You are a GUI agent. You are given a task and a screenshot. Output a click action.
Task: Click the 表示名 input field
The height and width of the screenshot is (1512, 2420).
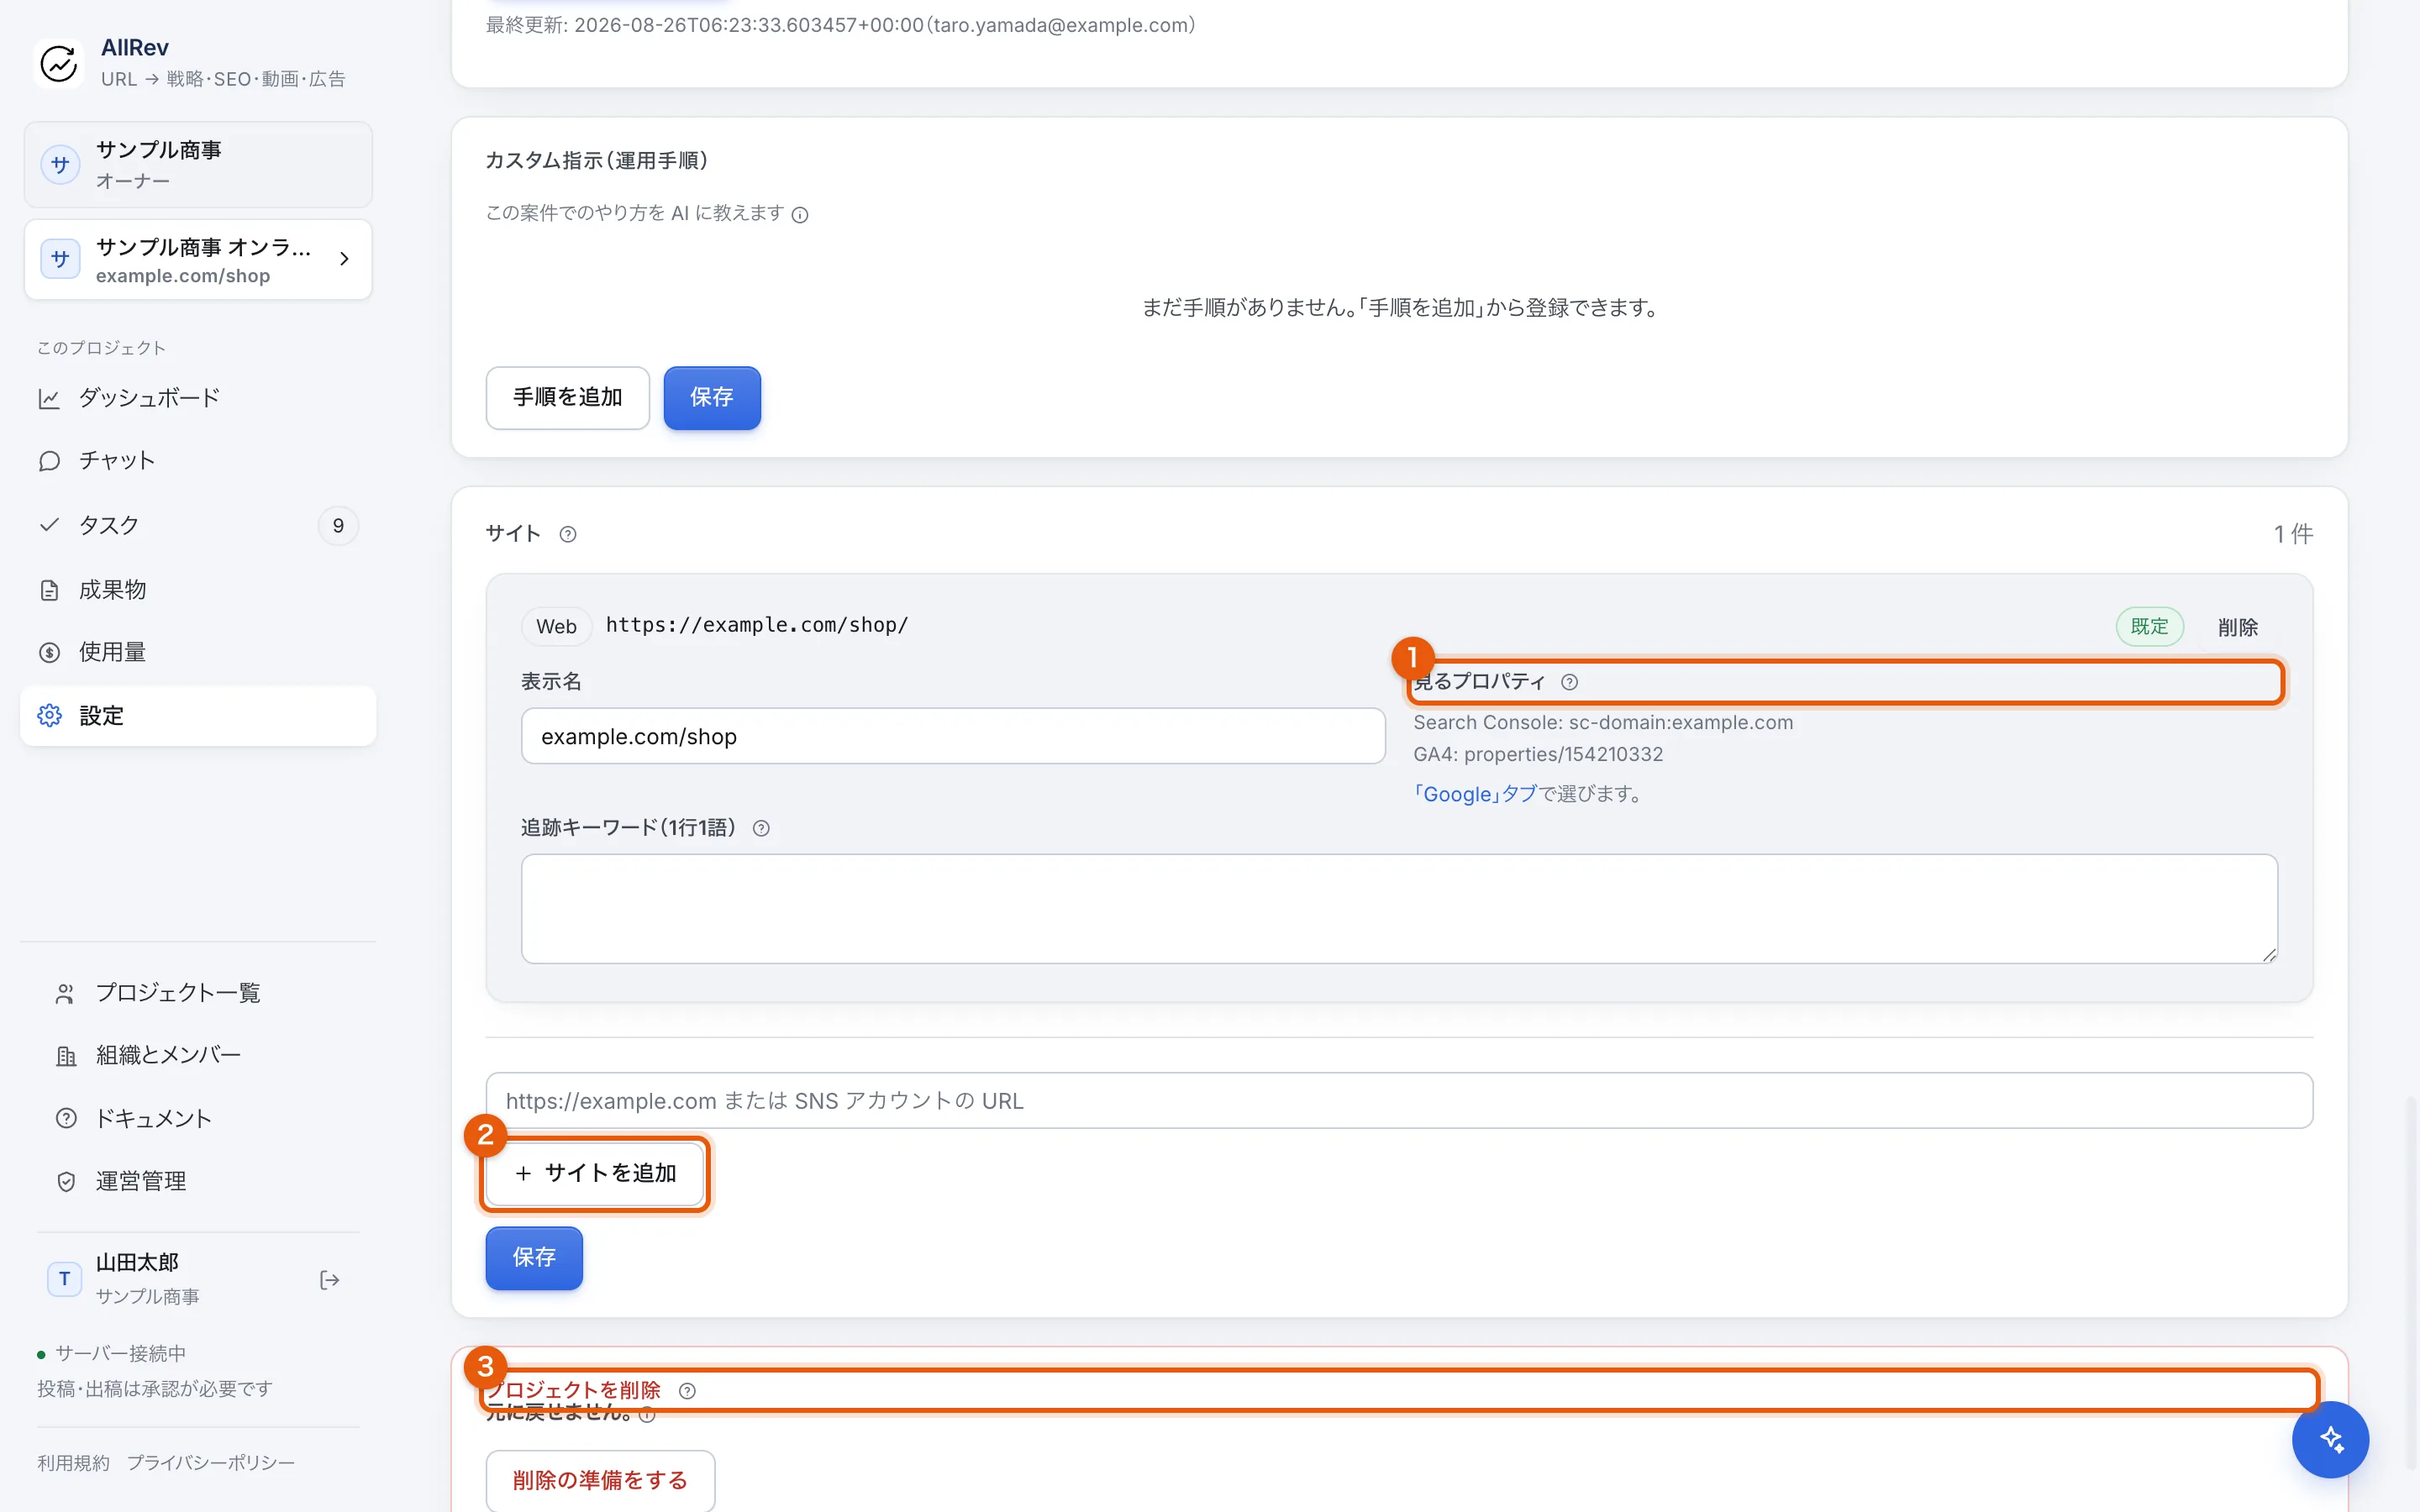(x=953, y=736)
